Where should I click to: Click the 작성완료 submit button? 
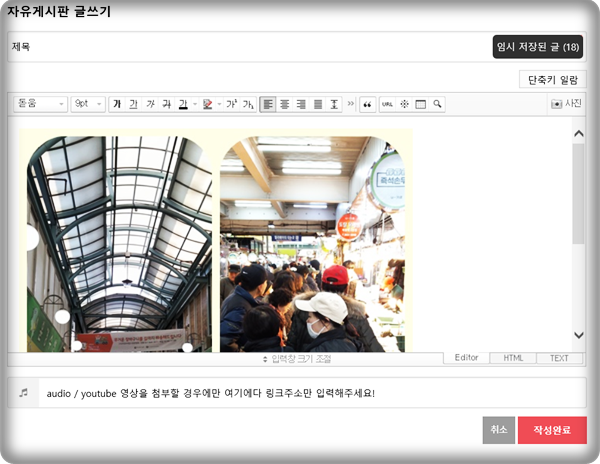551,430
